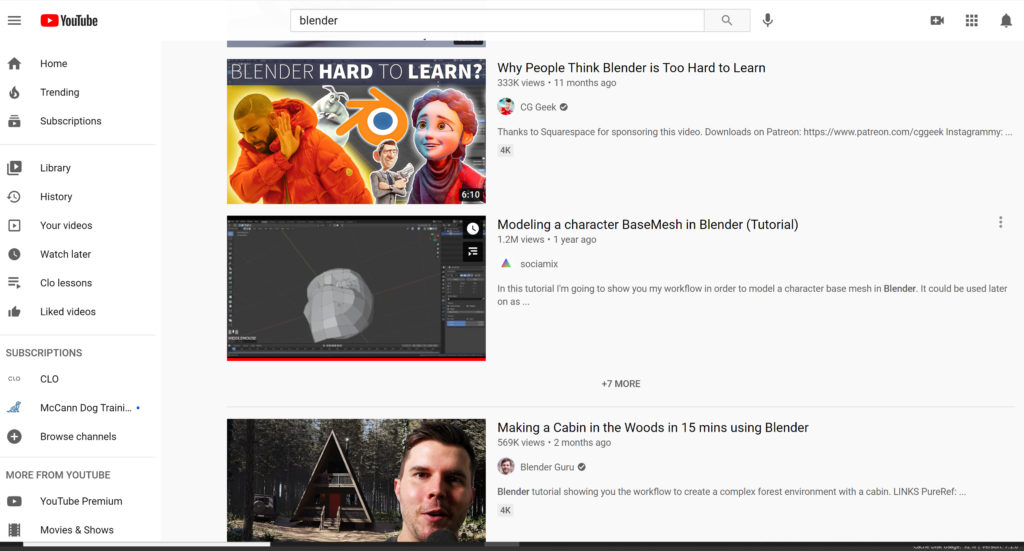Click the Library sidebar icon
Viewport: 1024px width, 551px height.
[14, 168]
